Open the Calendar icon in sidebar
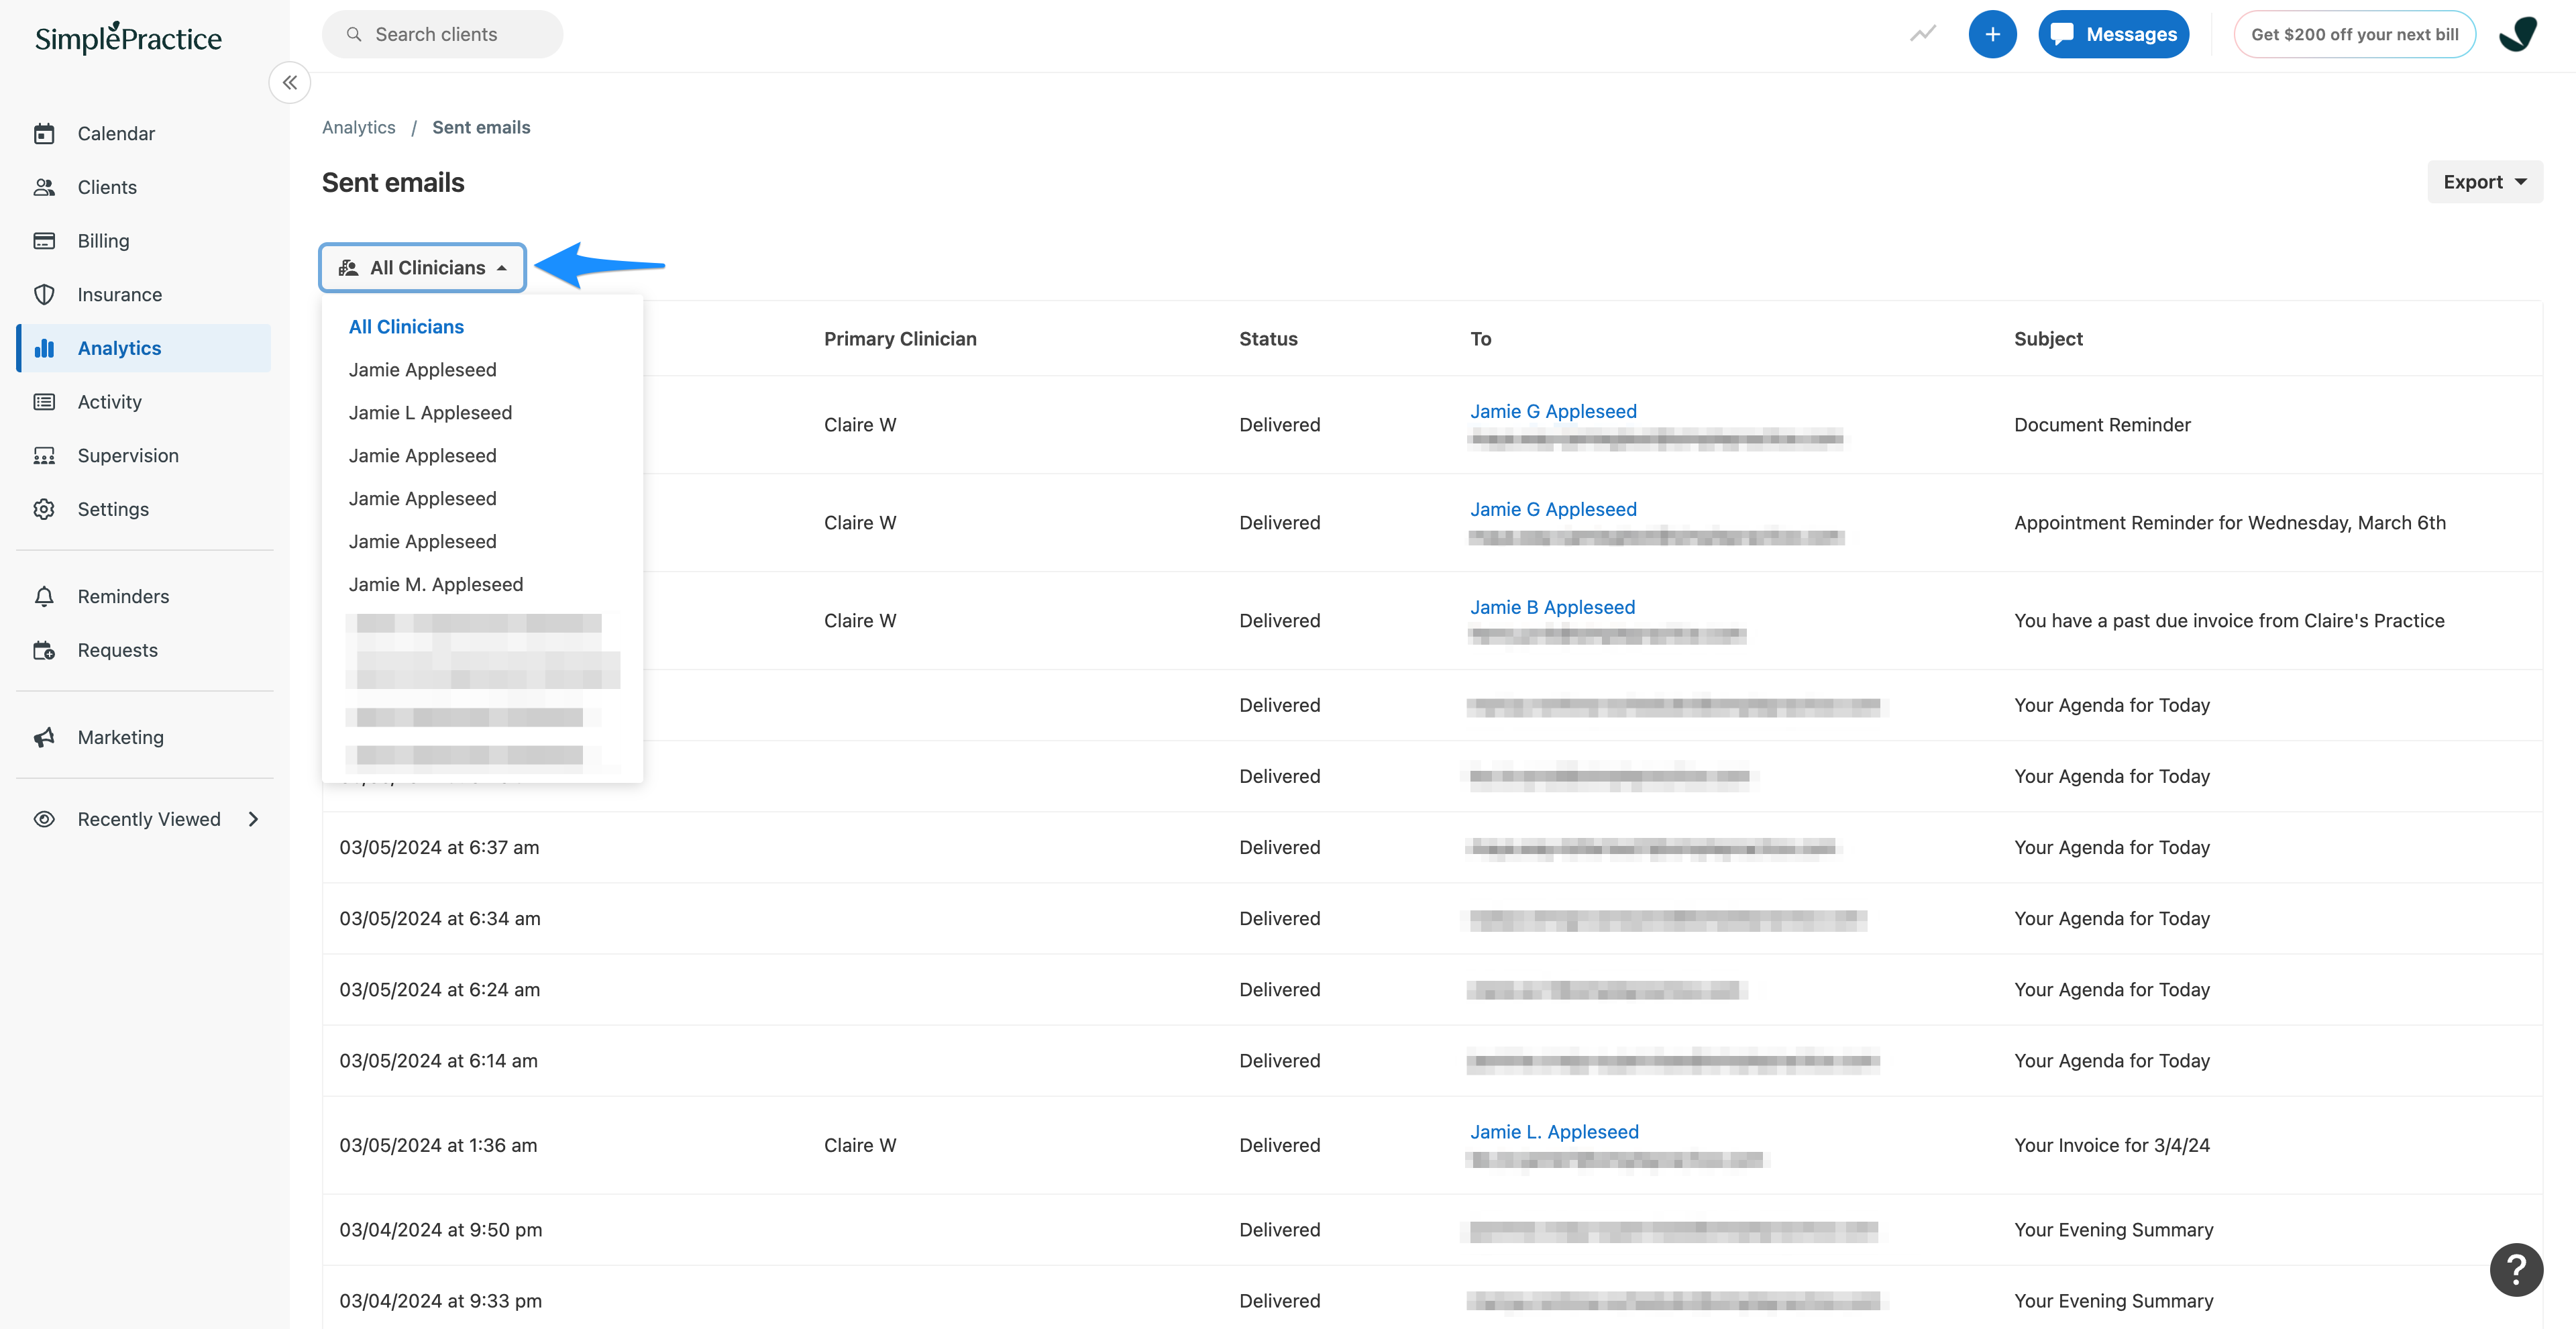This screenshot has width=2576, height=1329. click(x=44, y=134)
